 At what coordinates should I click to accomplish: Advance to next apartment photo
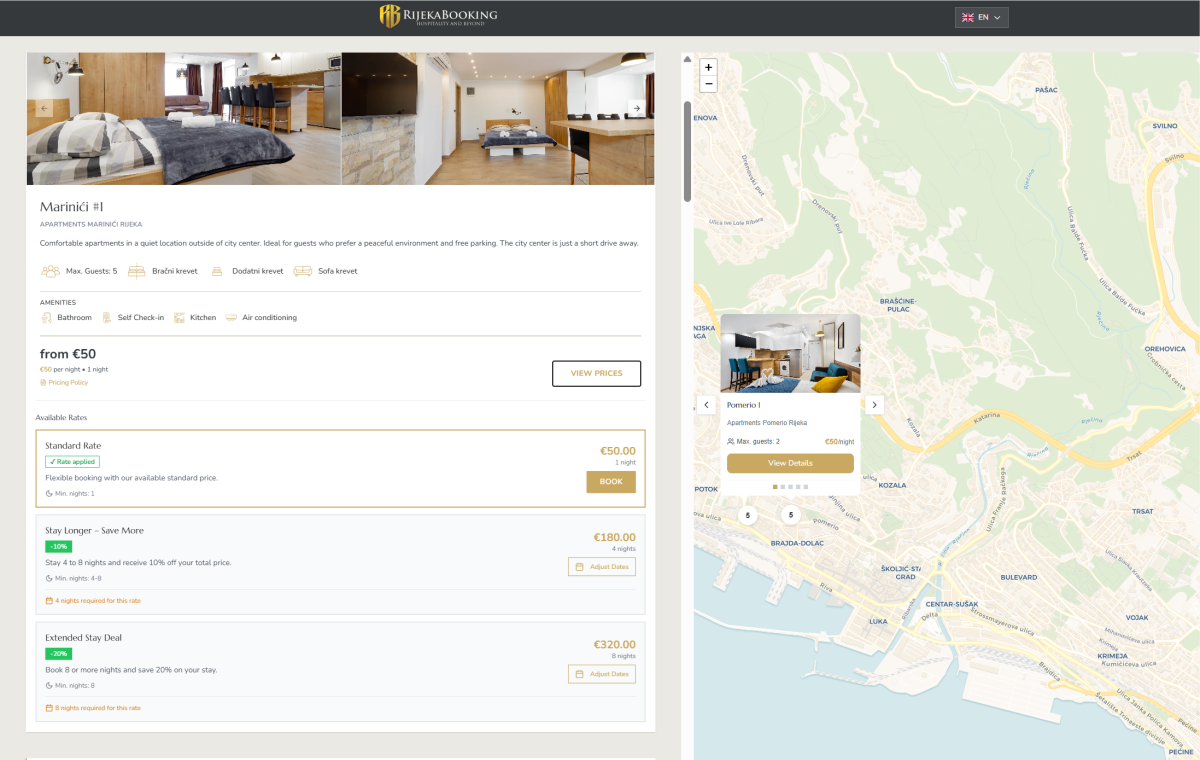point(636,108)
